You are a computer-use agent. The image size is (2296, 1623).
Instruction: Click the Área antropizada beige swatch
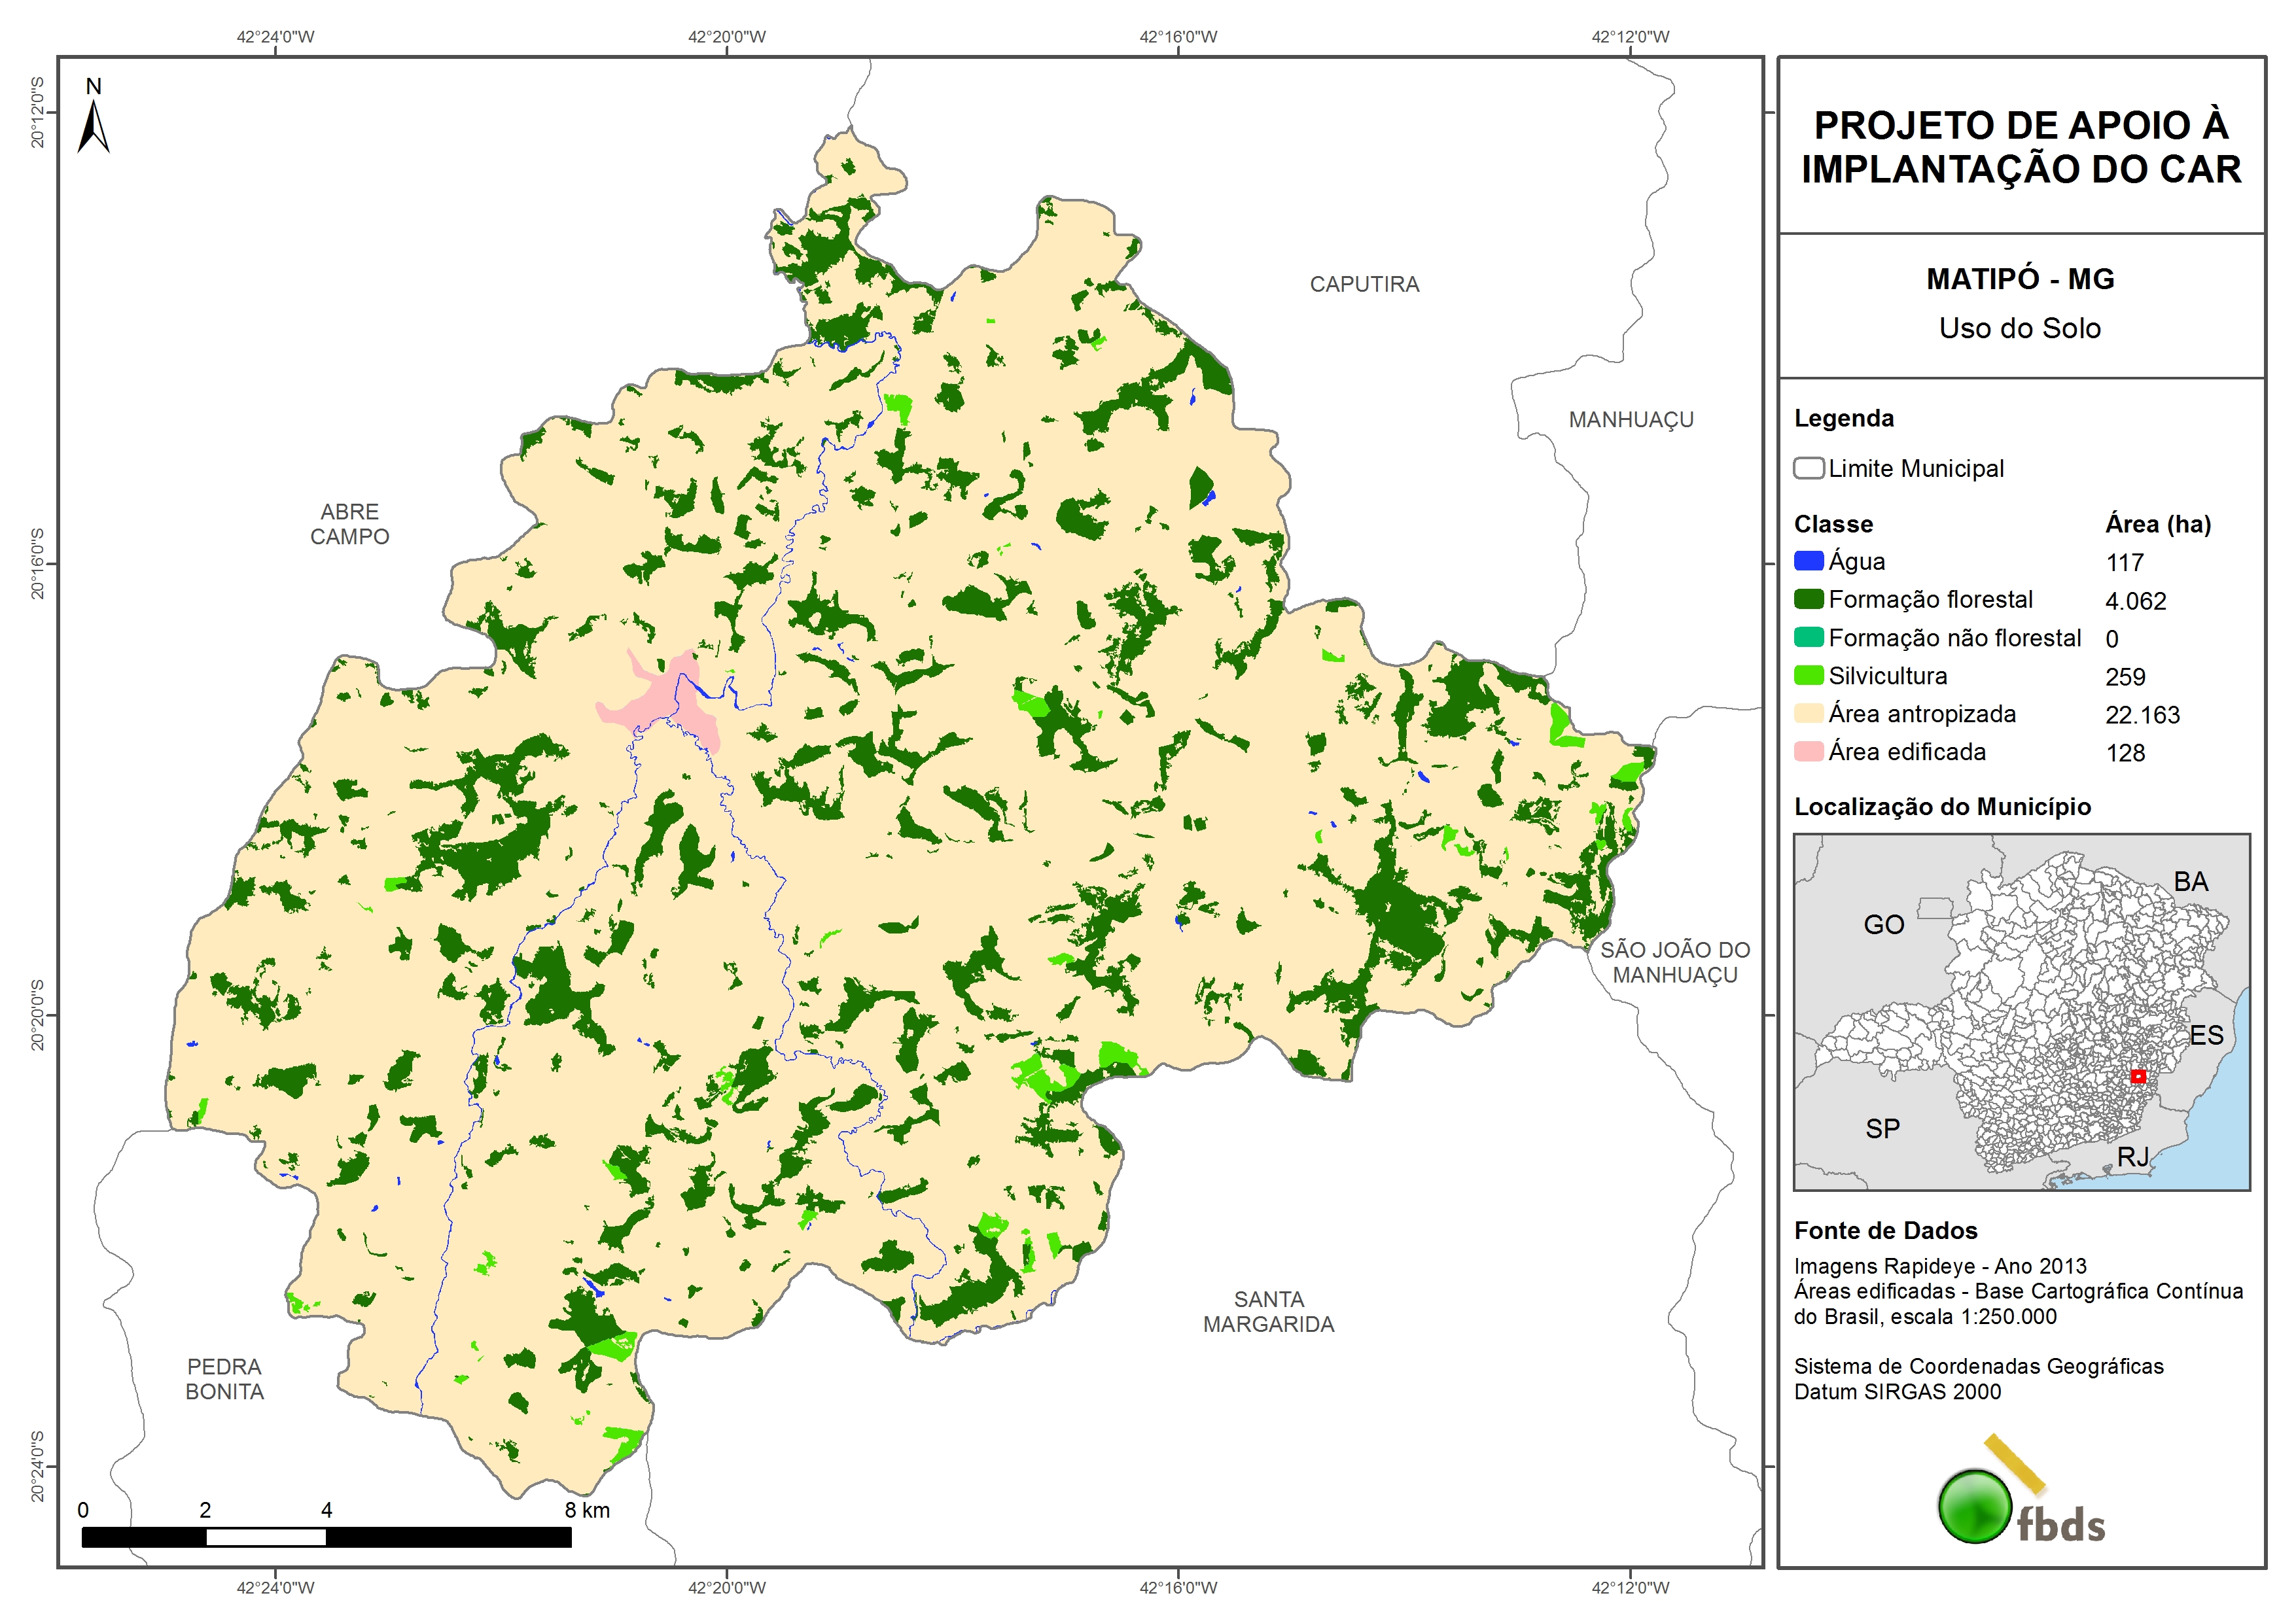(1808, 713)
